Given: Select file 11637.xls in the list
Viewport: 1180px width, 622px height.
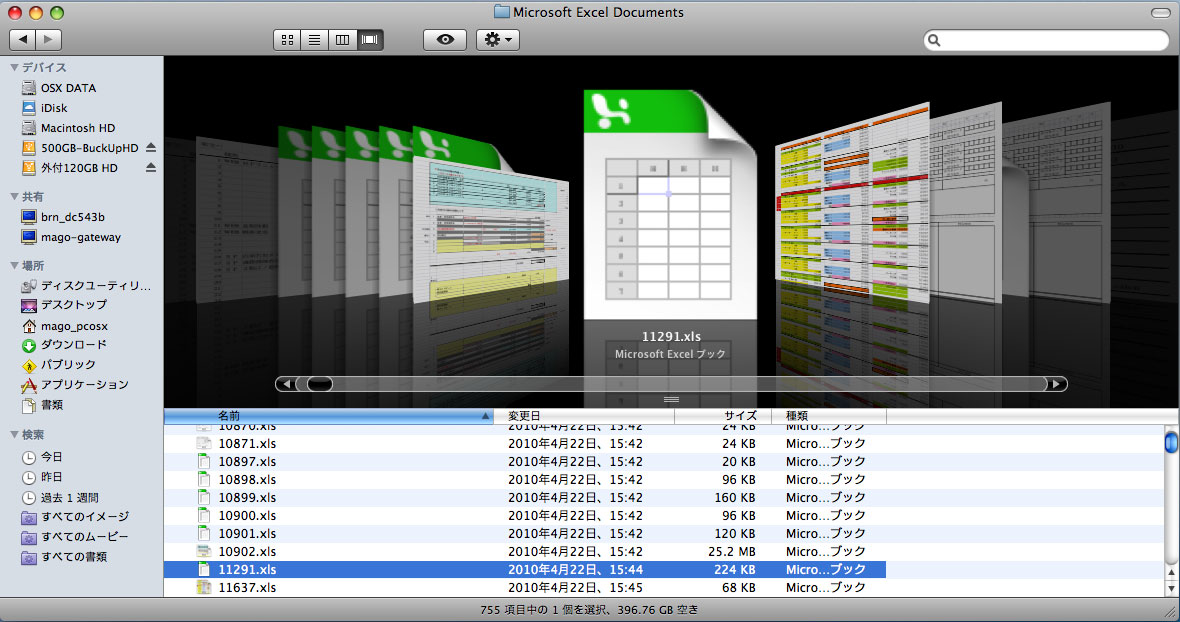Looking at the screenshot, I should point(525,588).
